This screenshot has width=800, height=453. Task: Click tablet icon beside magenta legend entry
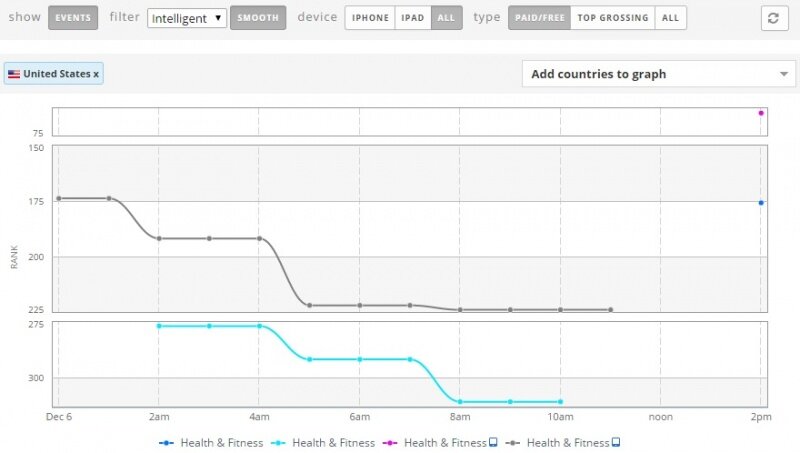pyautogui.click(x=494, y=442)
